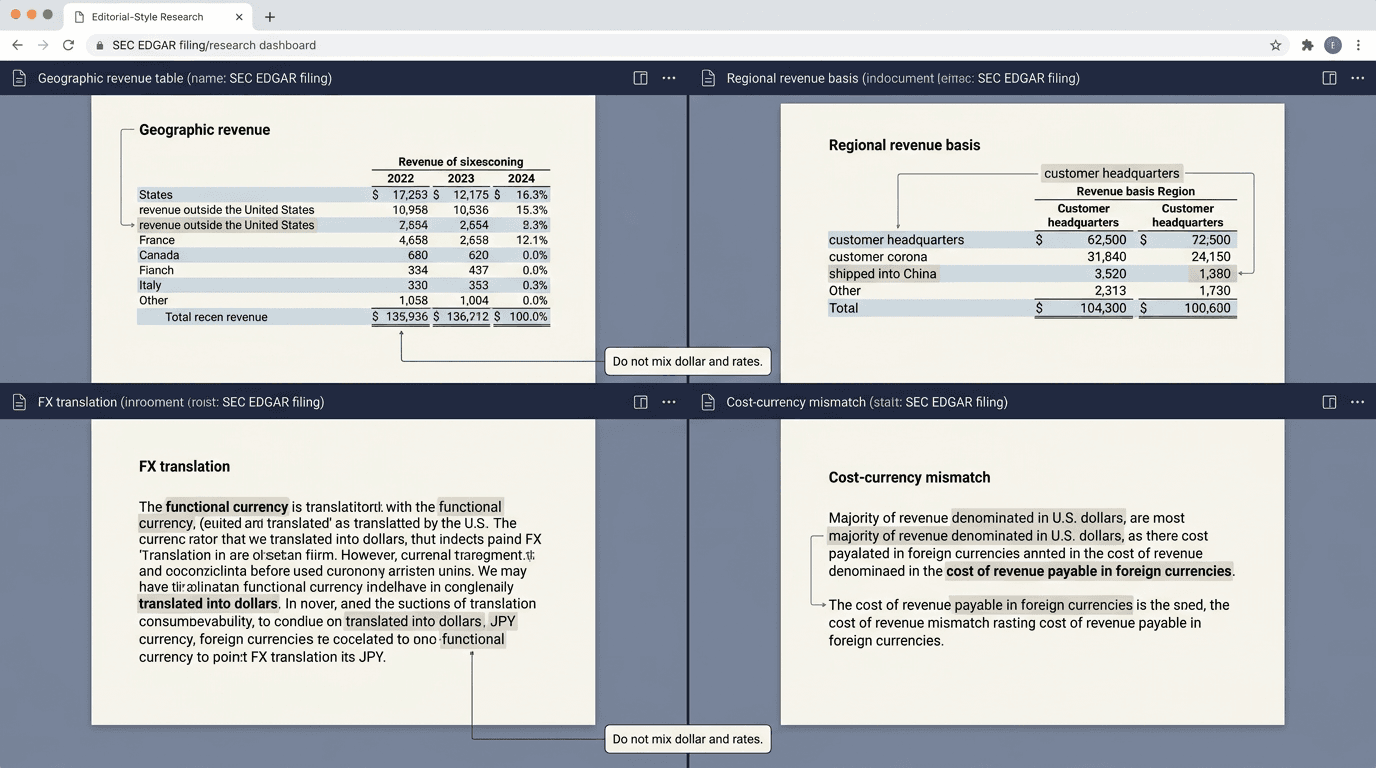Viewport: 1376px width, 768px height.
Task: Open a new browser tab
Action: (x=270, y=17)
